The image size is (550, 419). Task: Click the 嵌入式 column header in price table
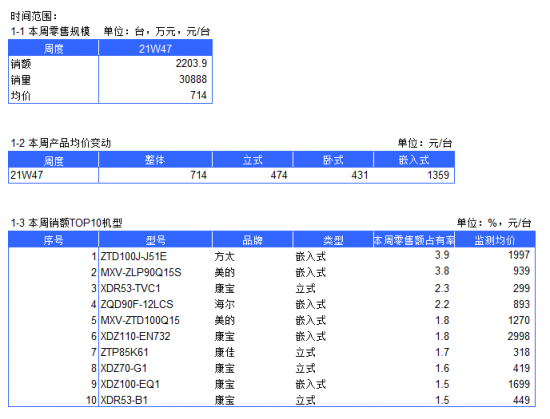(414, 160)
